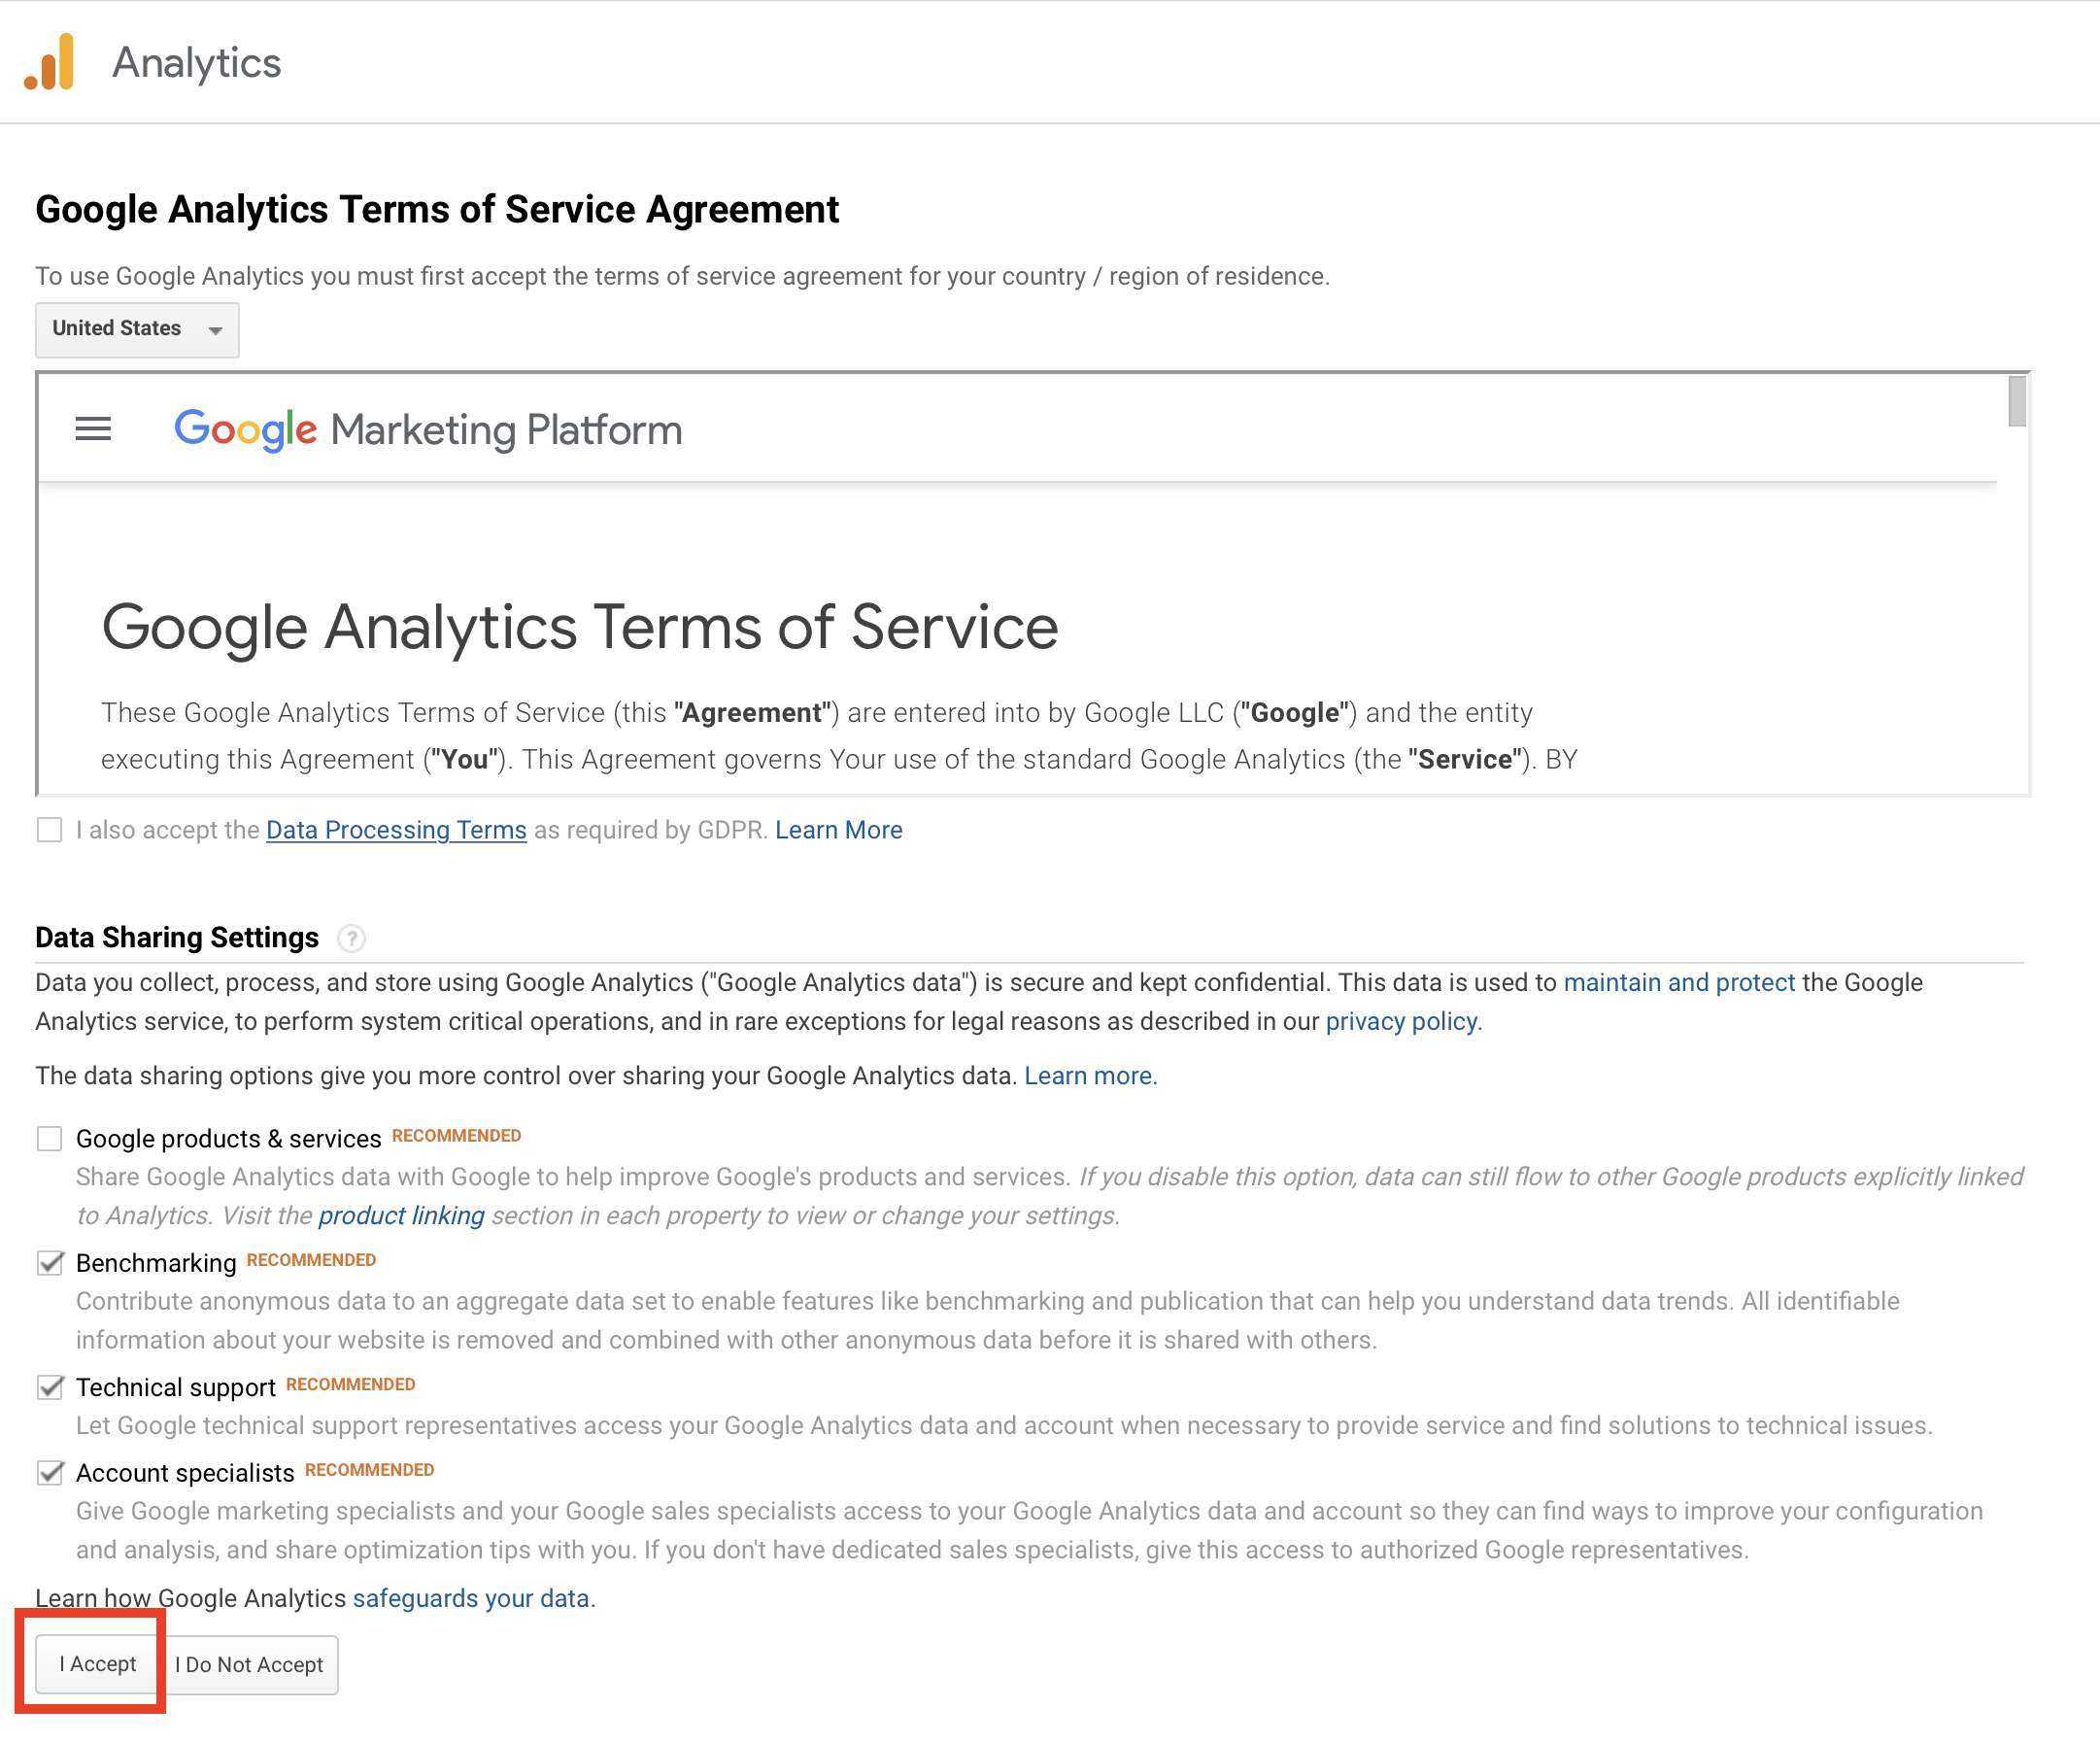Click the Technical support label text
Viewport: 2100px width, 1743px height.
click(175, 1388)
